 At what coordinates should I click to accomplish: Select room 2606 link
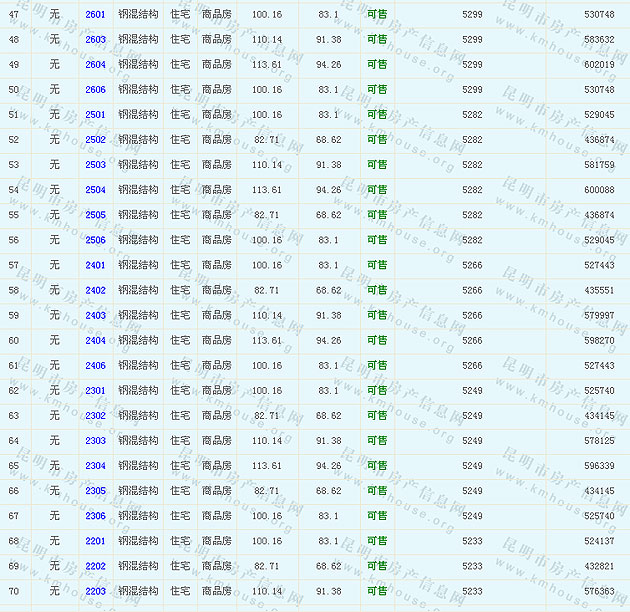click(x=95, y=90)
